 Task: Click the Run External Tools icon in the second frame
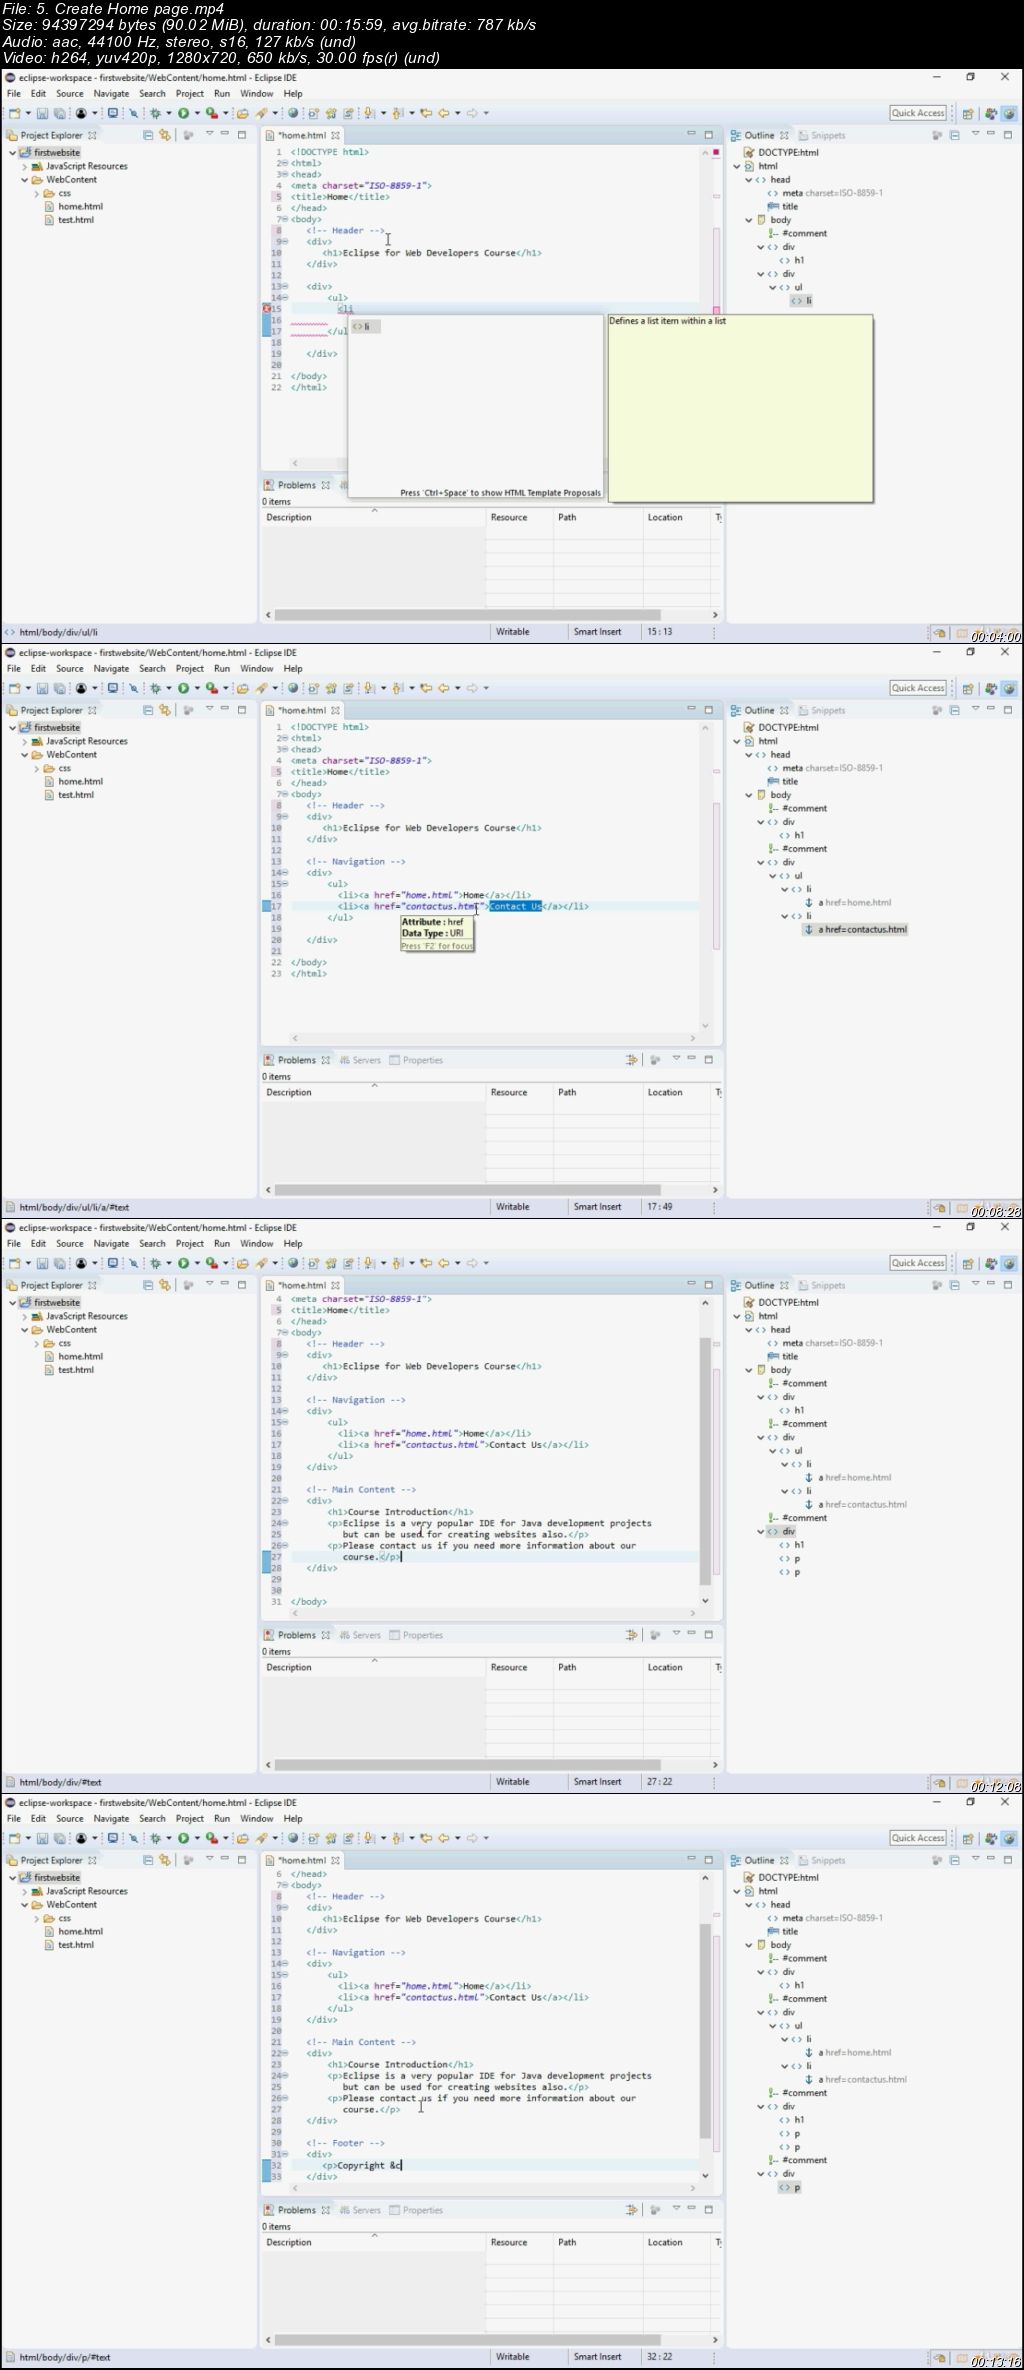211,688
